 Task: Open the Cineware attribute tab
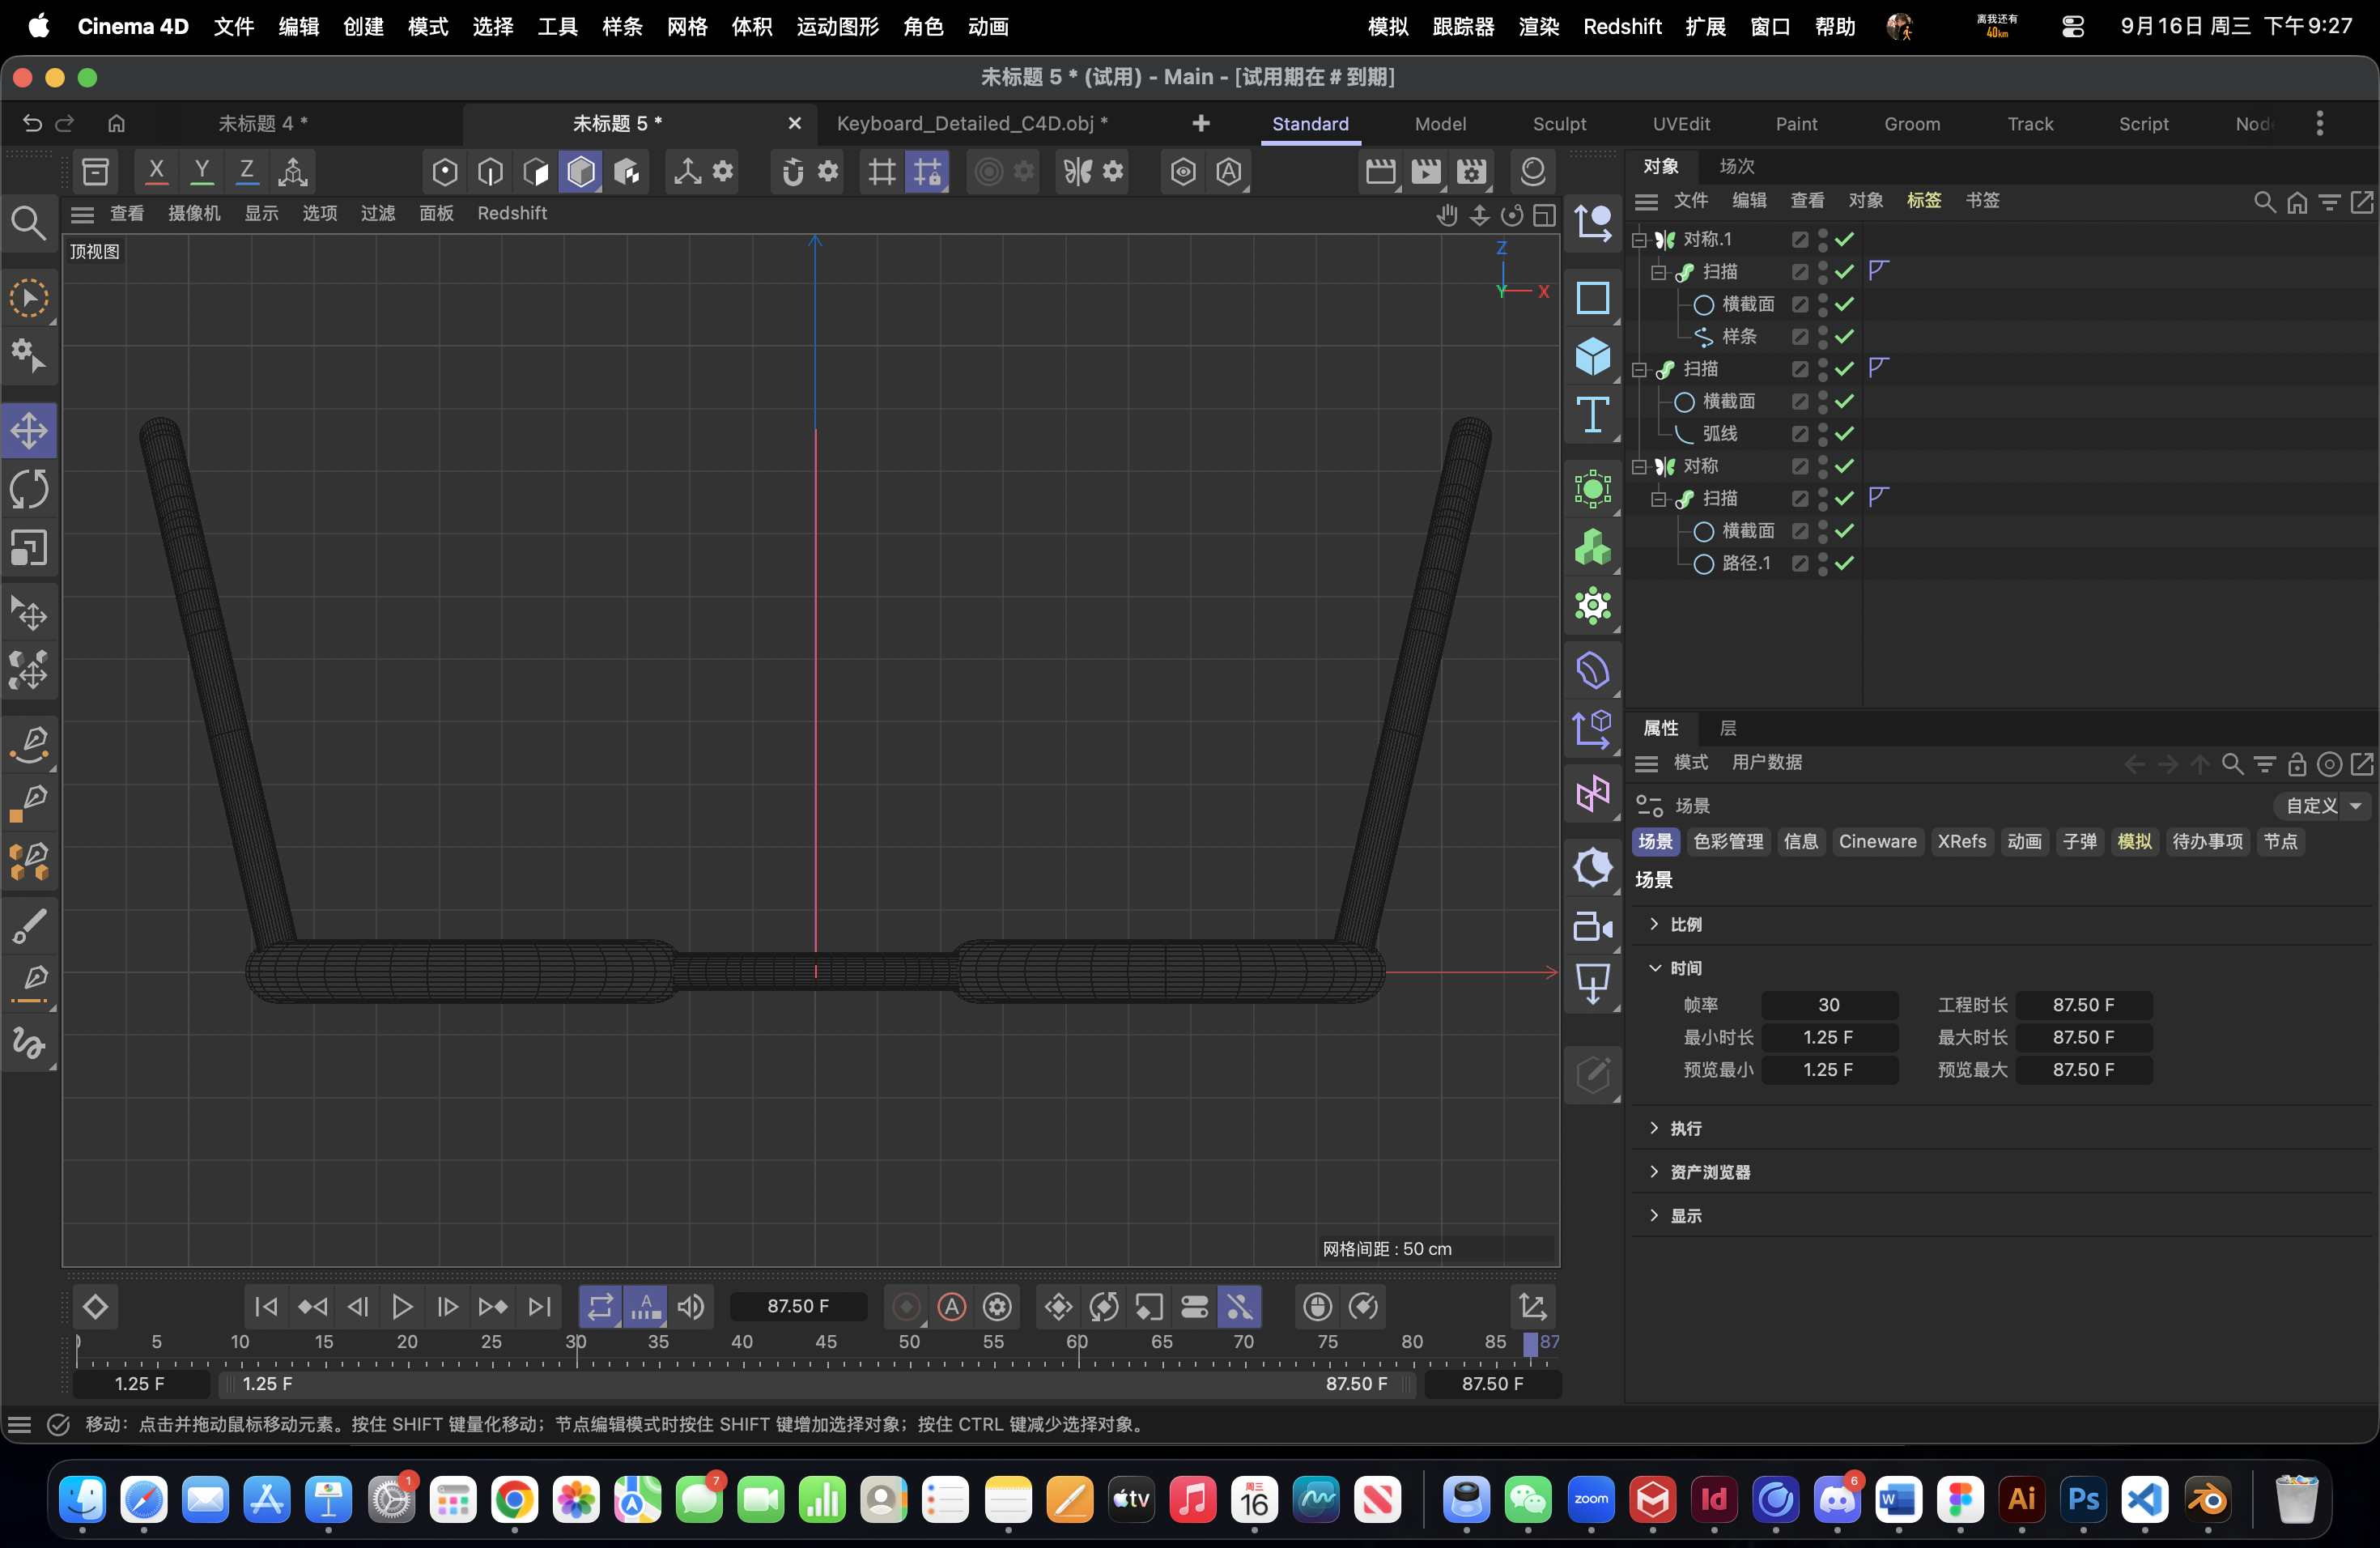[1877, 842]
